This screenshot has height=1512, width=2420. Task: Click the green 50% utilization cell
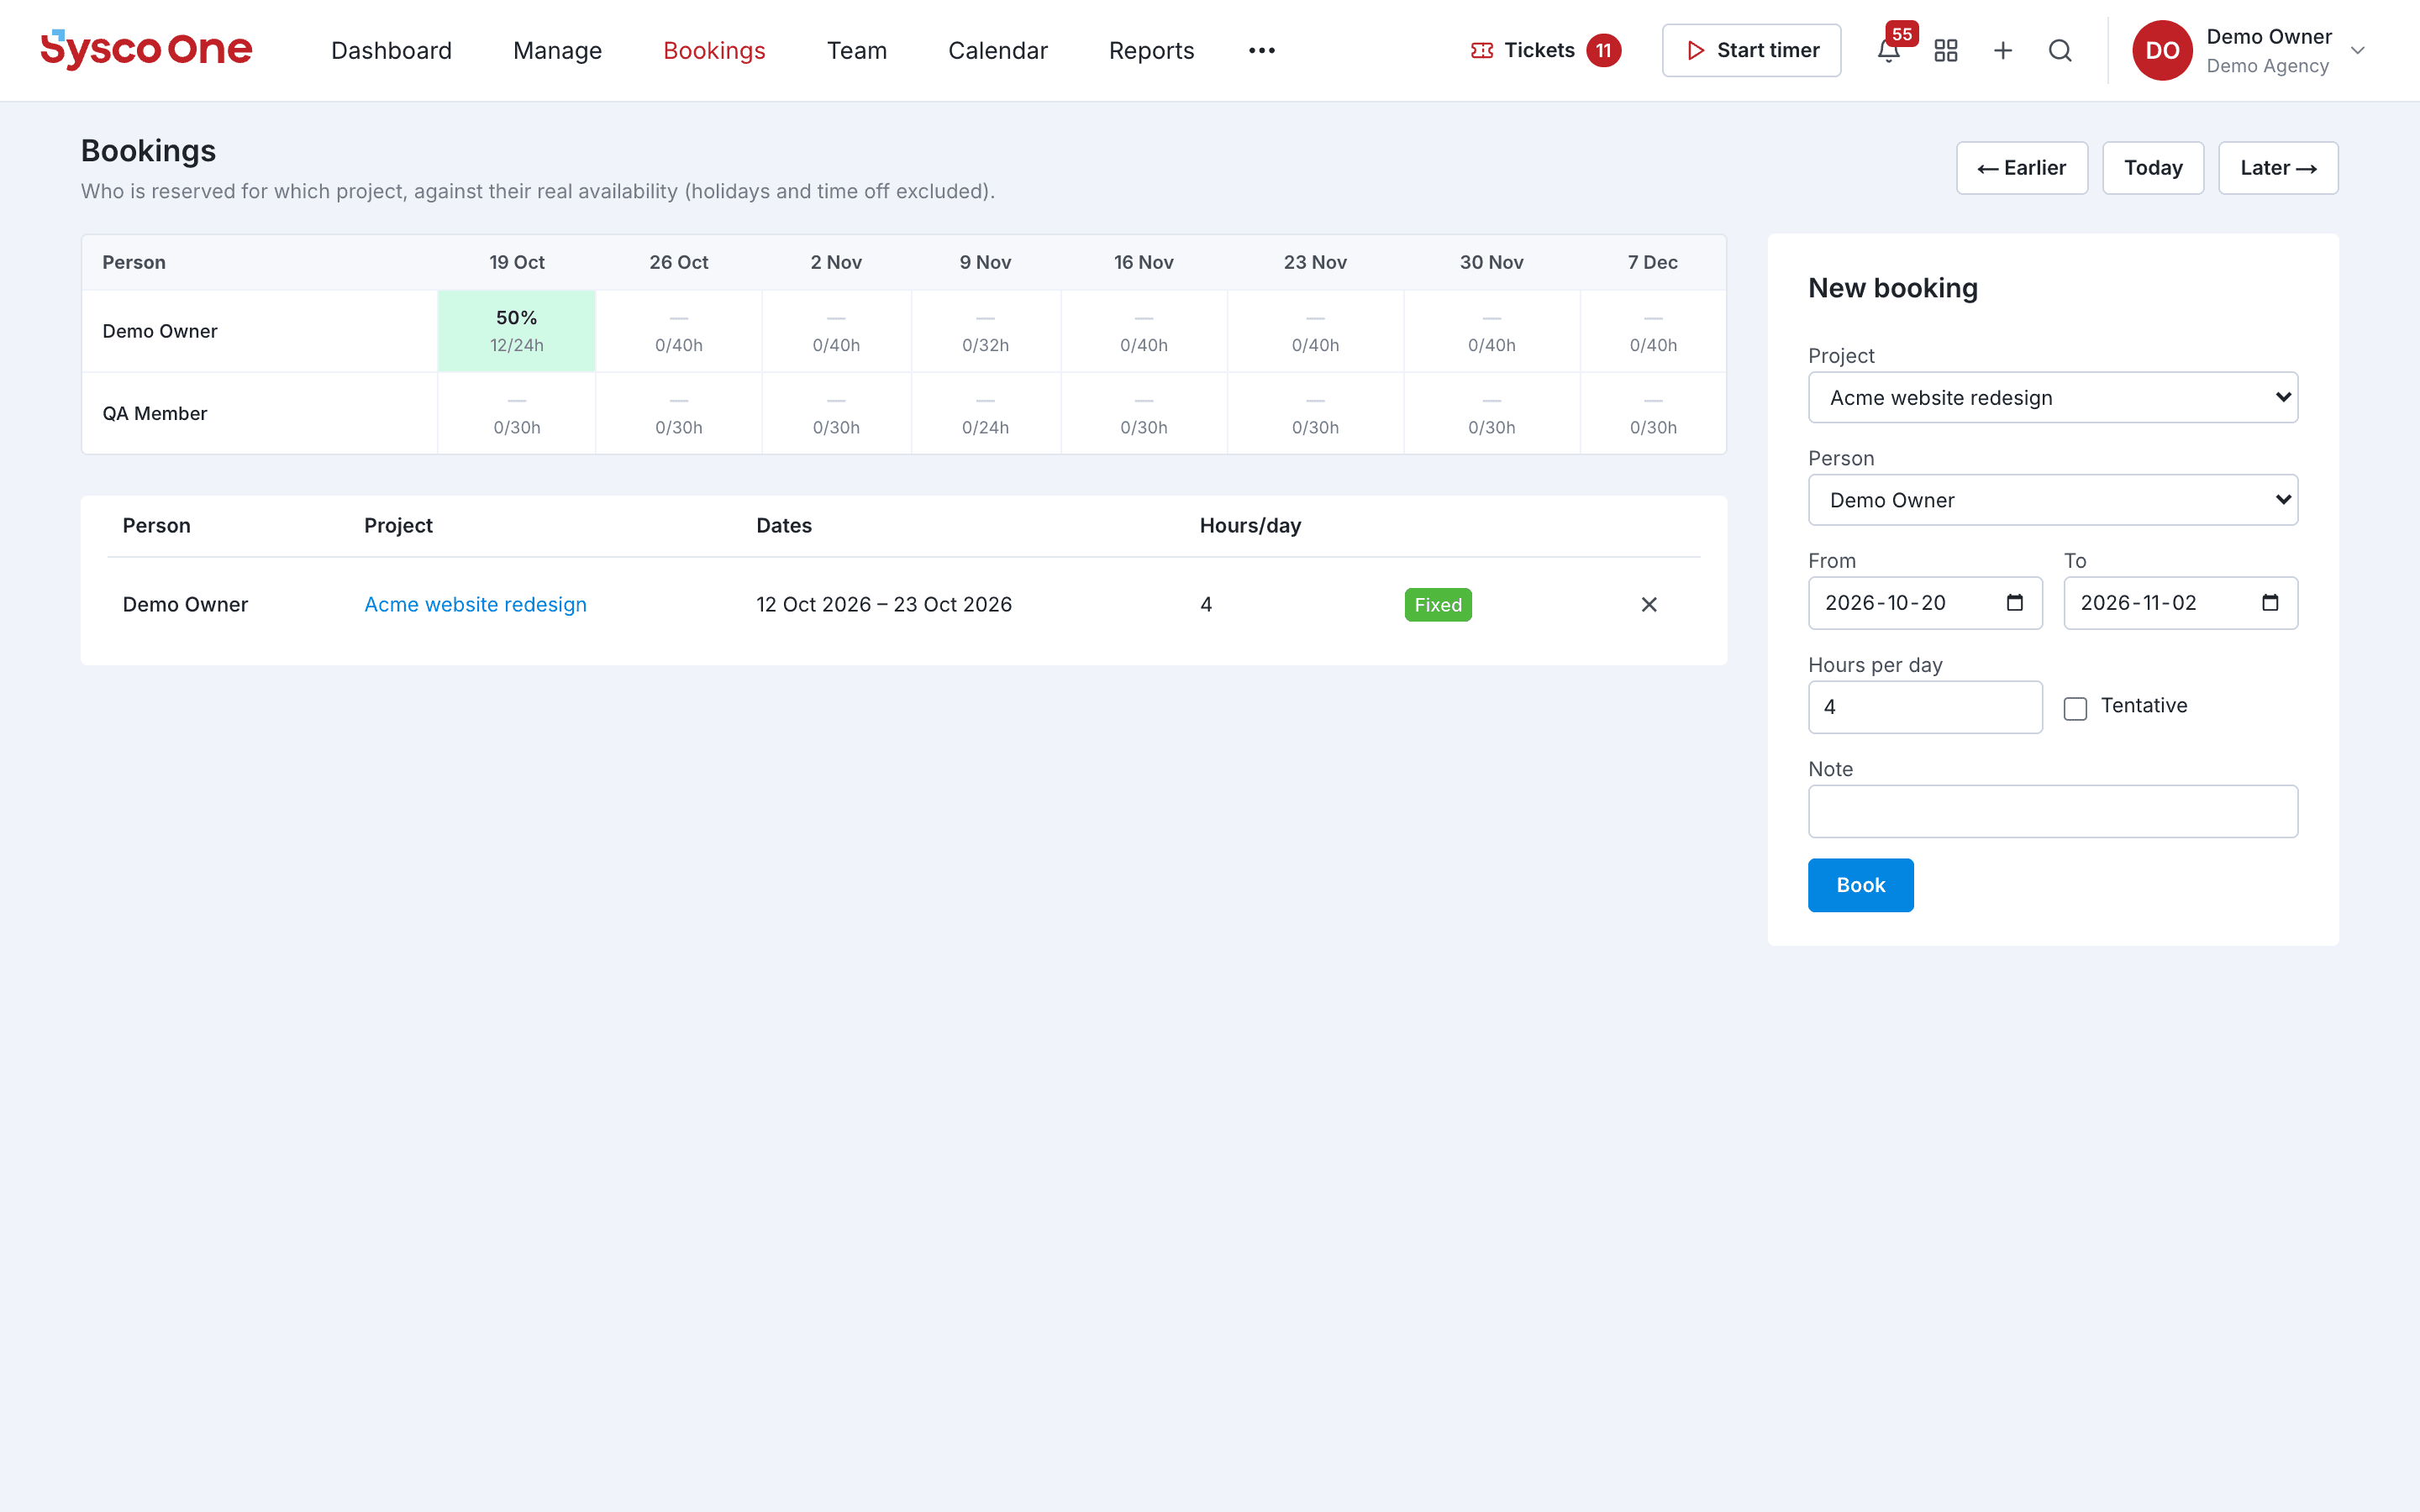point(517,331)
